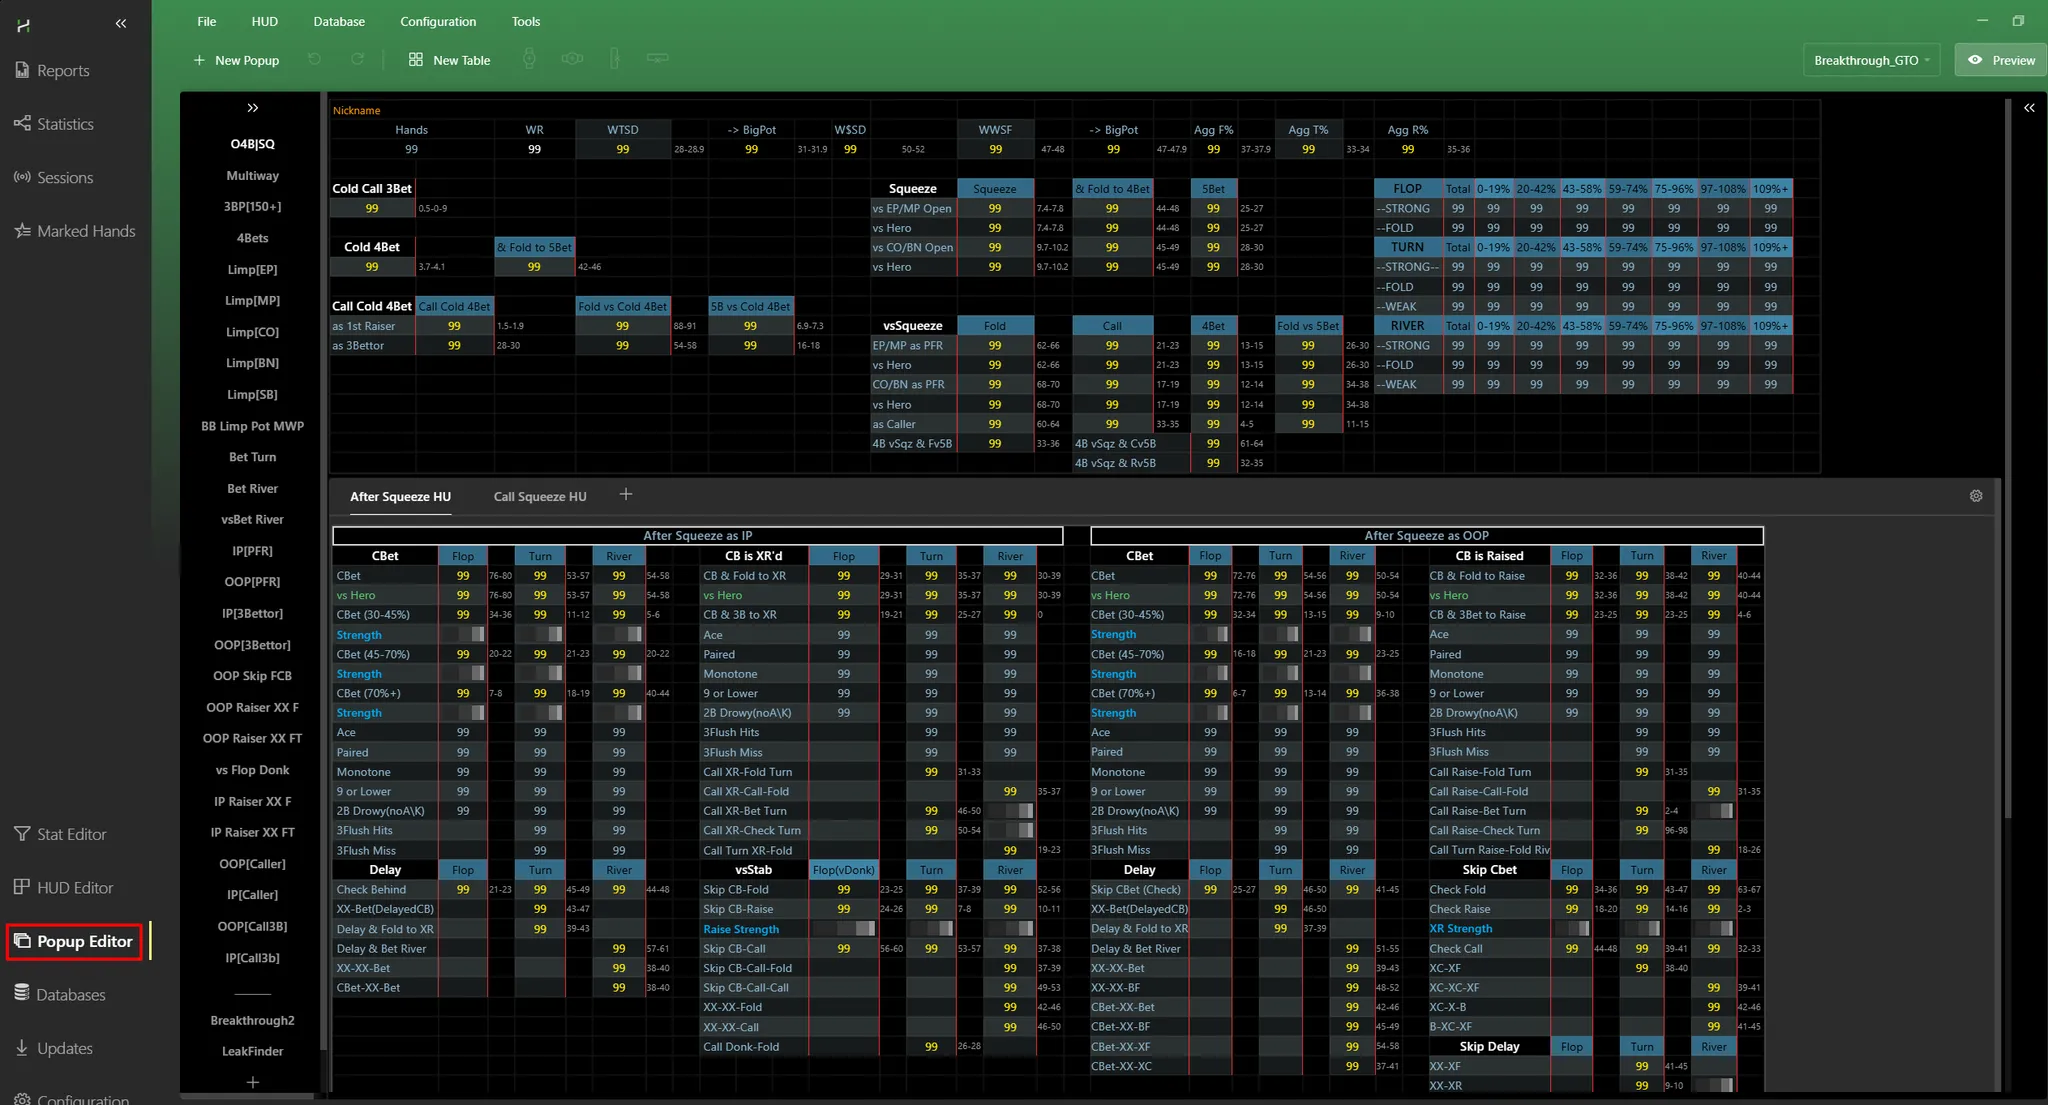The image size is (2048, 1105).
Task: Open the Database menu
Action: [339, 21]
